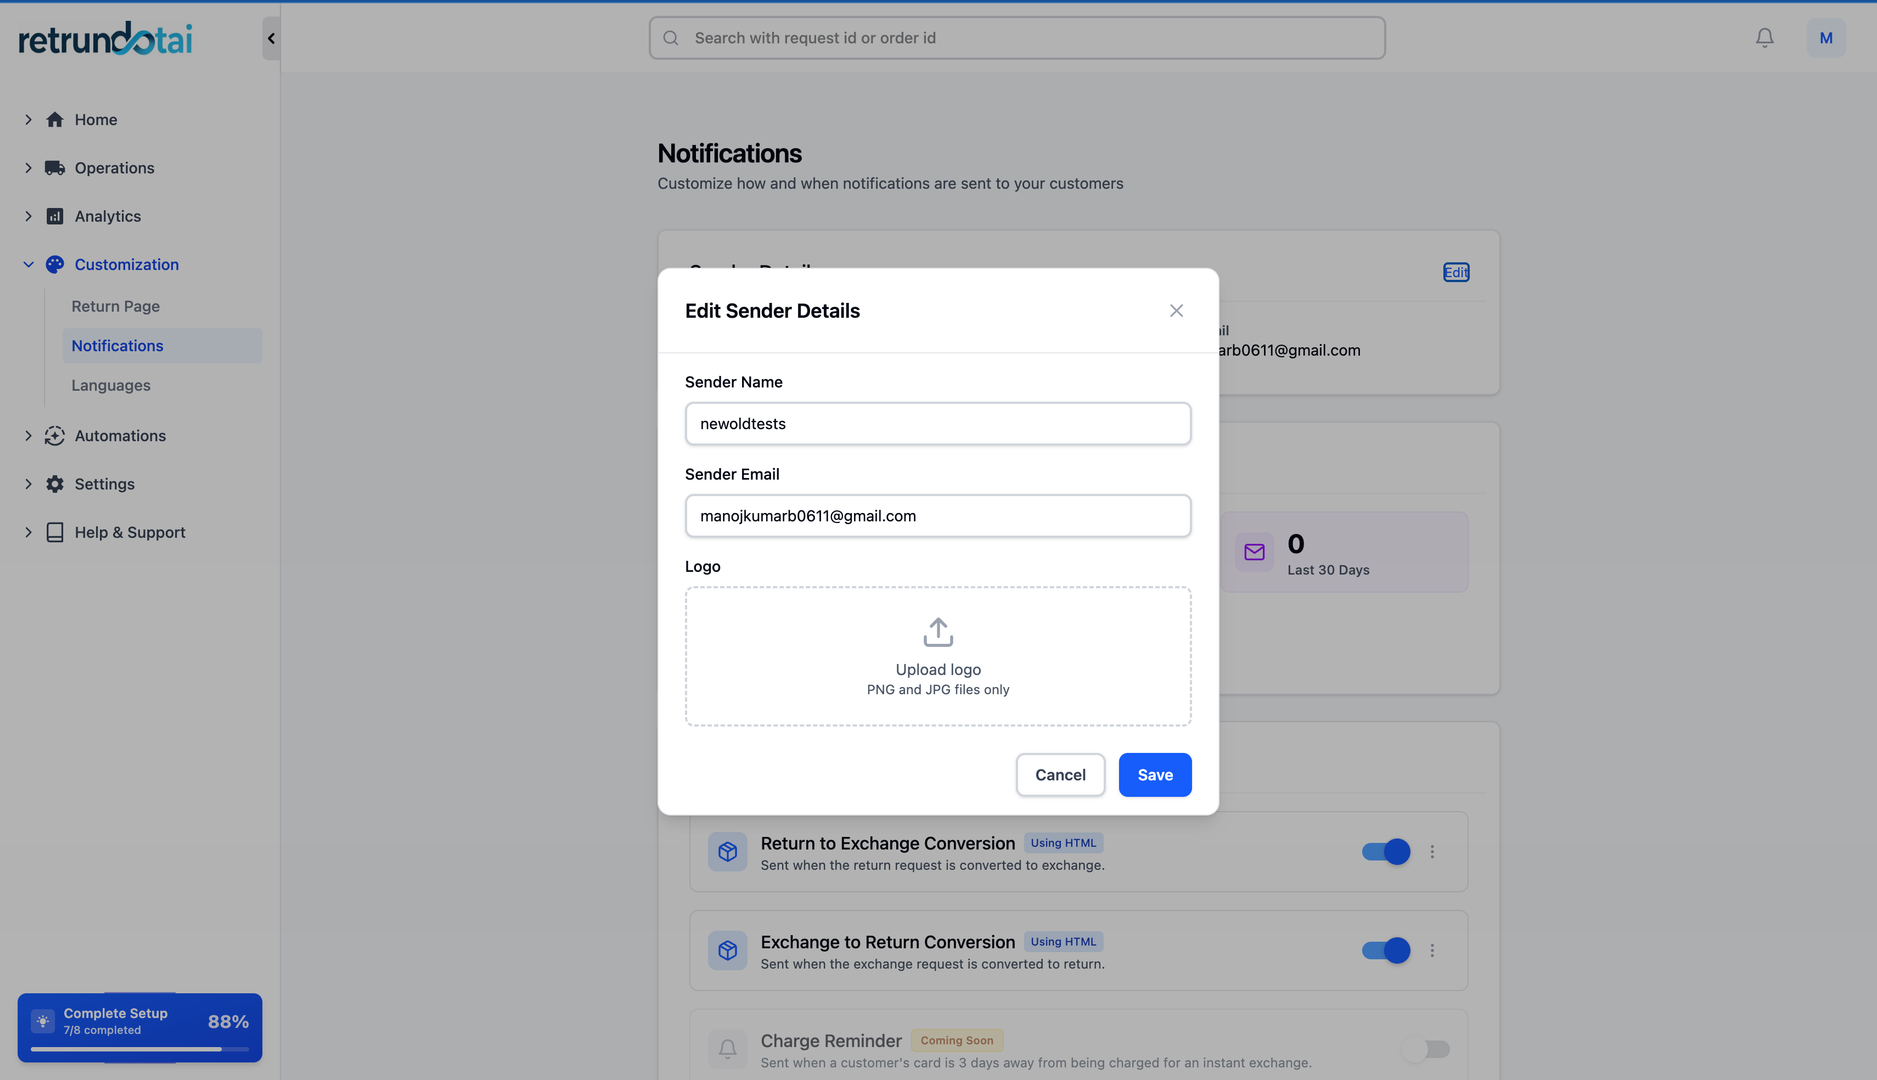Toggle Return to Exchange Conversion notification
The width and height of the screenshot is (1877, 1080).
[x=1386, y=852]
